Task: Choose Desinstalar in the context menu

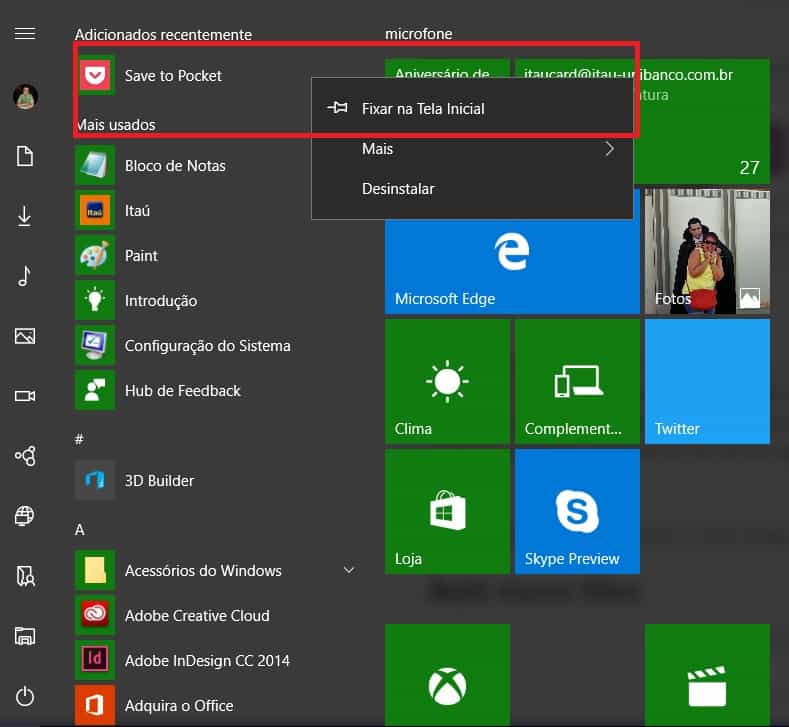Action: point(472,189)
